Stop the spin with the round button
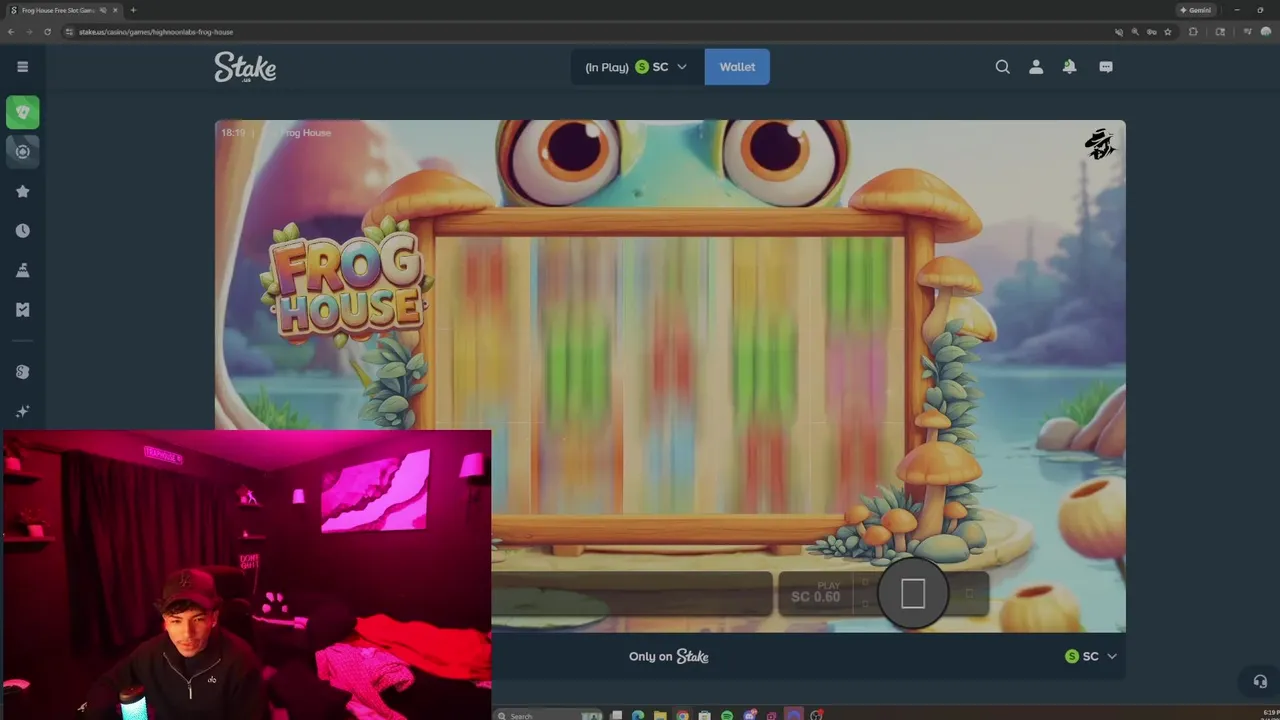Viewport: 1280px width, 720px height. 913,594
